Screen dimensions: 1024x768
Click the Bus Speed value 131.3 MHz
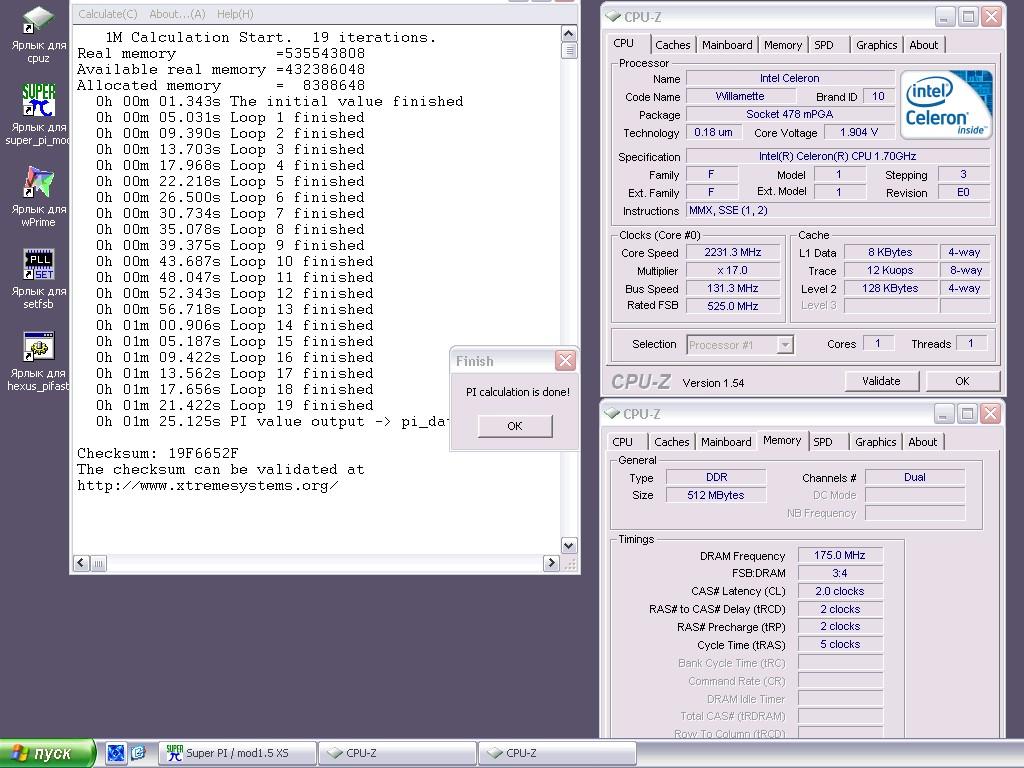[733, 288]
